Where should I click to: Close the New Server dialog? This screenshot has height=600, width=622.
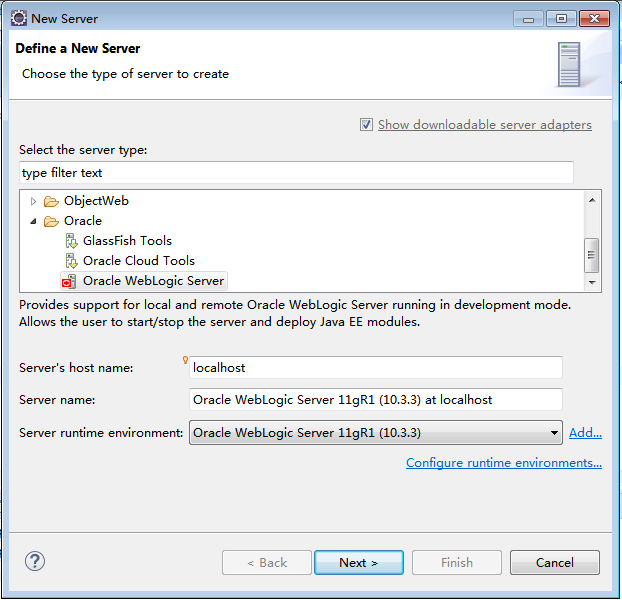click(594, 19)
